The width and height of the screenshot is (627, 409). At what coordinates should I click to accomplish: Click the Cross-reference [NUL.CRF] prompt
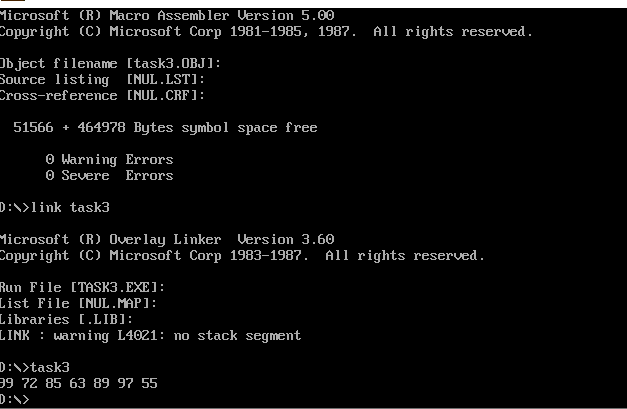[x=102, y=96]
